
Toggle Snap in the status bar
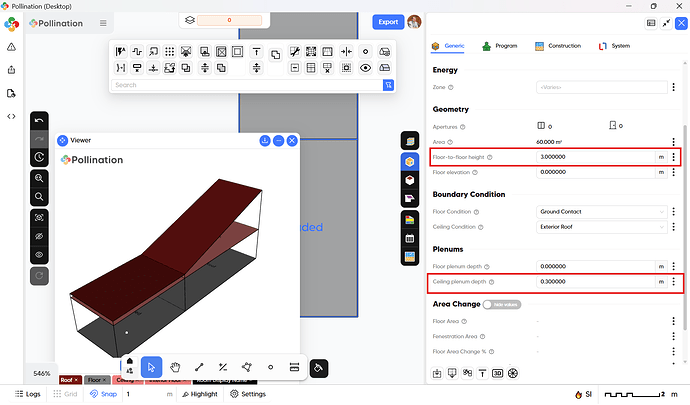(103, 394)
